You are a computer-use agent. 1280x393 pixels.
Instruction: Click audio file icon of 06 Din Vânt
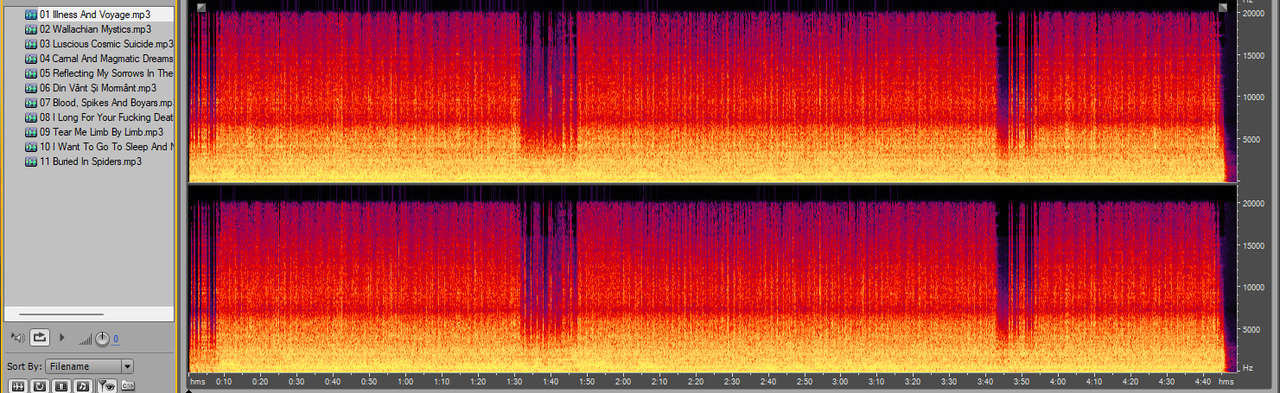(x=31, y=88)
